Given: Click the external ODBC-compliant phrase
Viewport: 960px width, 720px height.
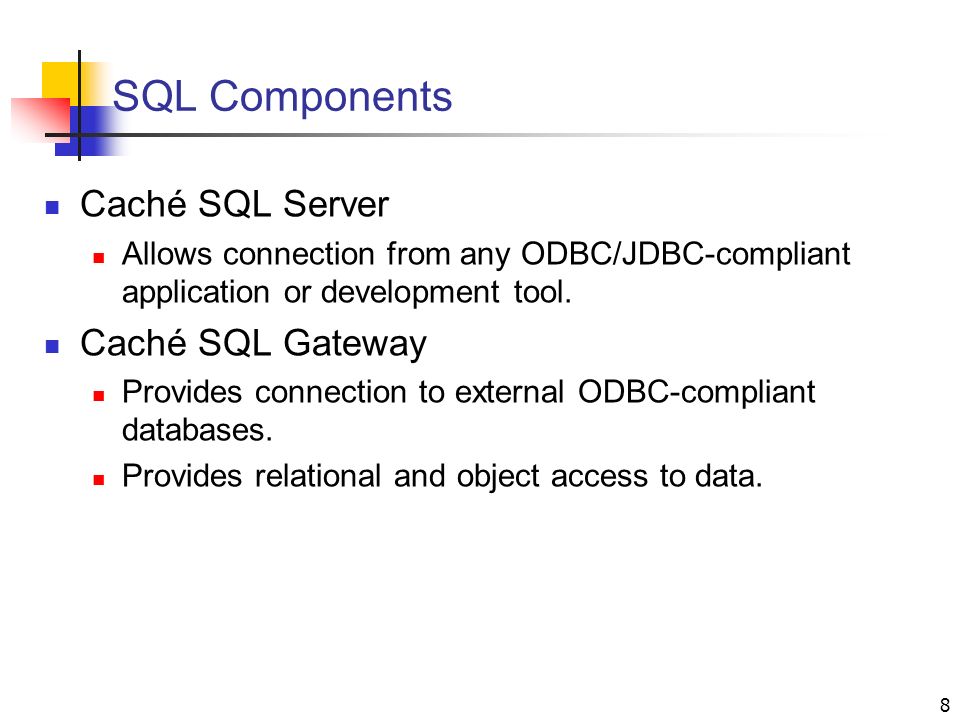Looking at the screenshot, I should 635,392.
